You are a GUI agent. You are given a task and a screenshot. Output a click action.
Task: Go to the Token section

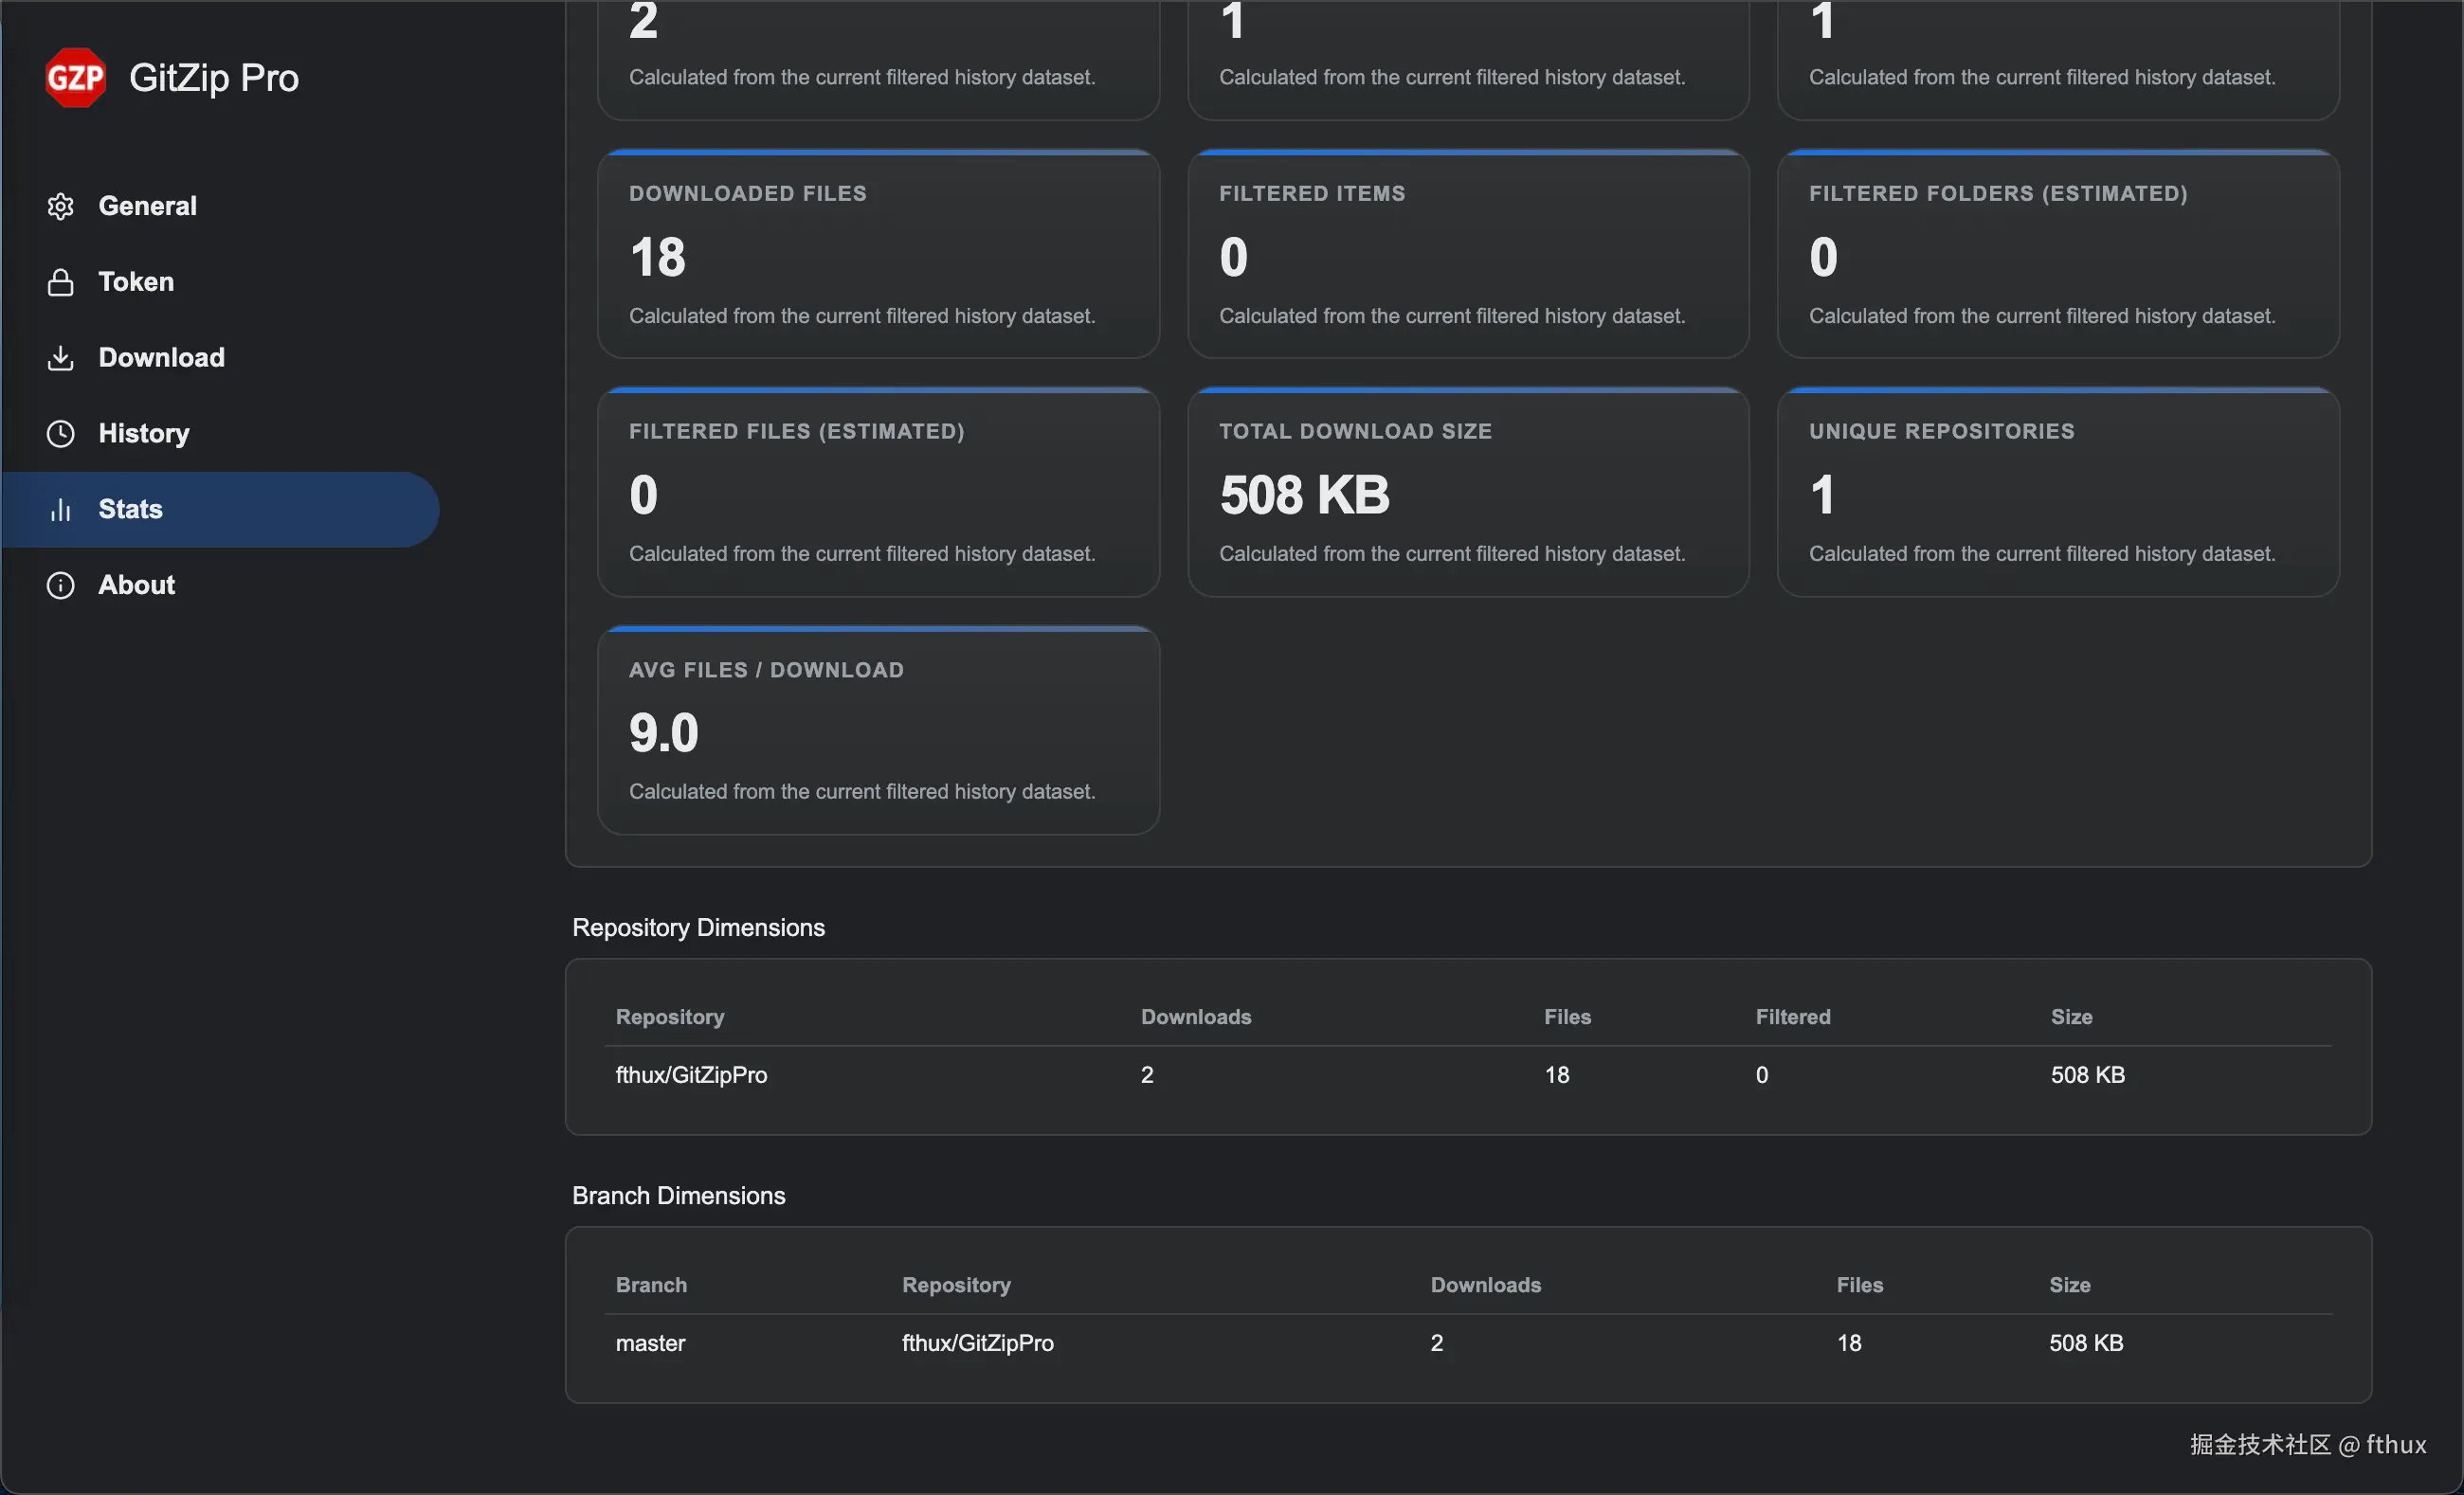(220, 282)
